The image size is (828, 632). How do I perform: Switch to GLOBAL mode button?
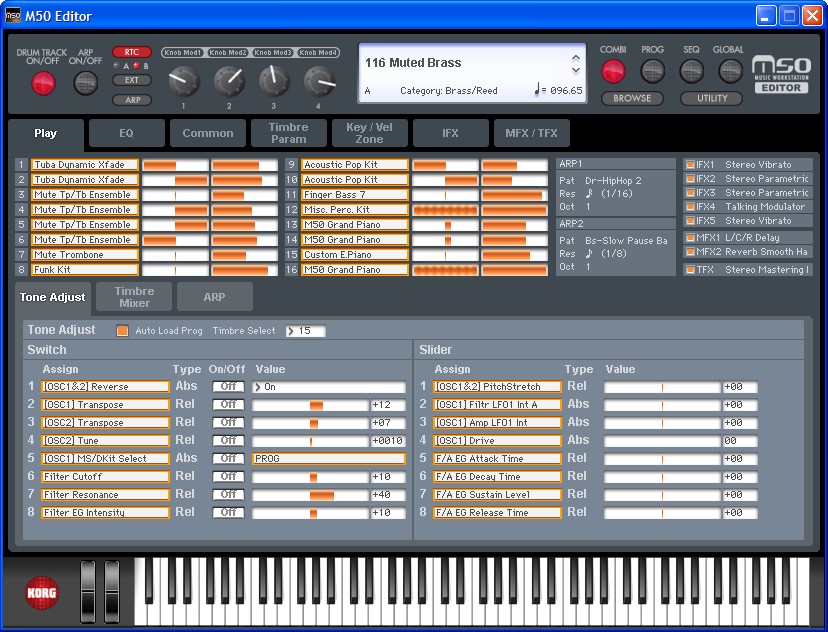click(730, 71)
